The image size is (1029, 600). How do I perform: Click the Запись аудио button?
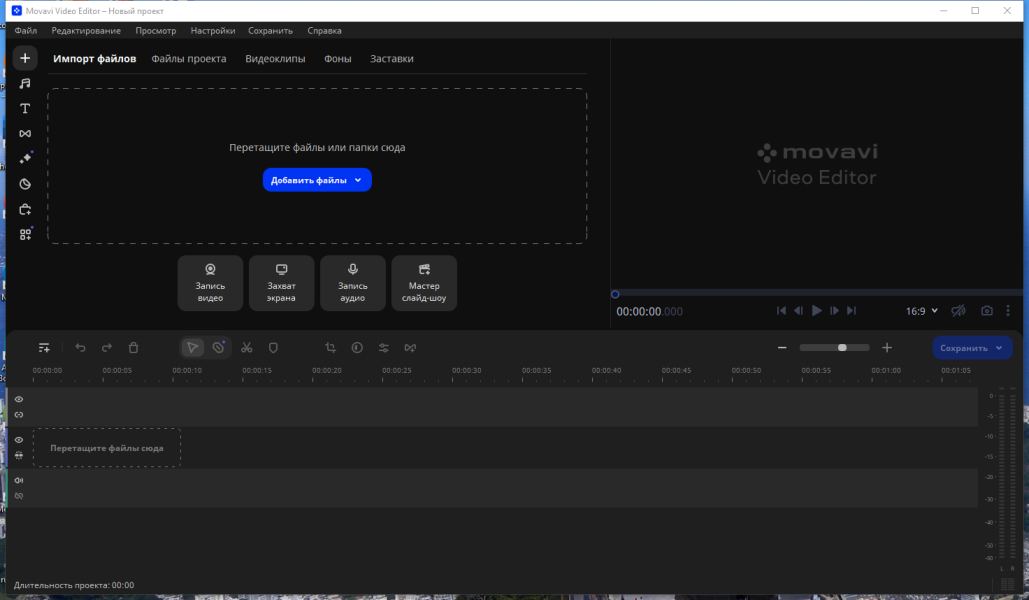click(352, 283)
